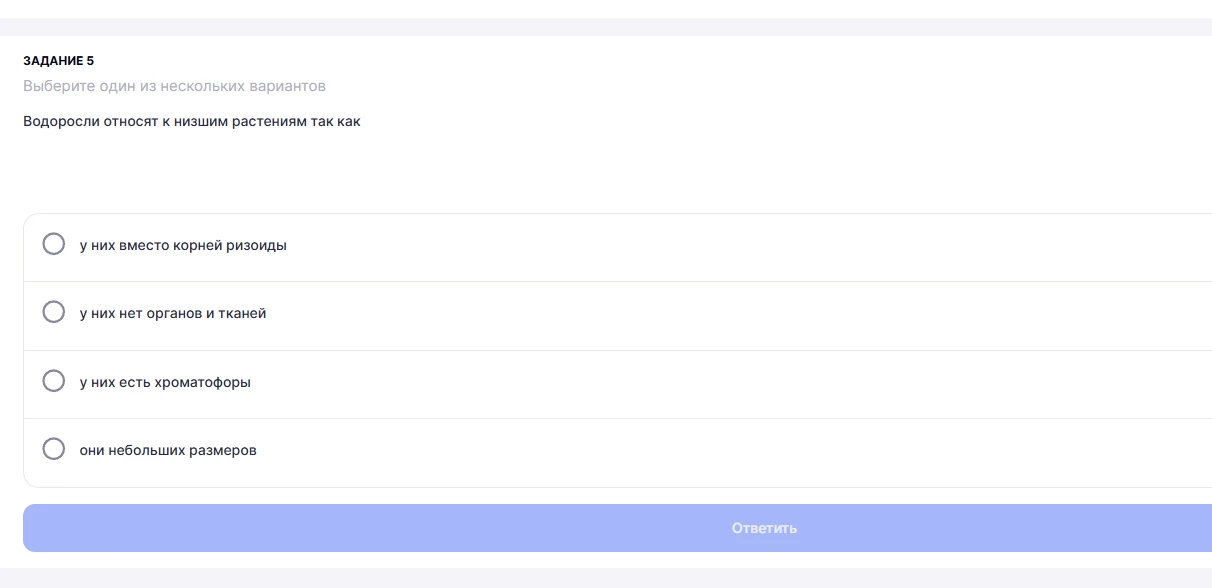Click the answer text 'у них вместо корней ризоиды'
The width and height of the screenshot is (1212, 588).
point(183,245)
